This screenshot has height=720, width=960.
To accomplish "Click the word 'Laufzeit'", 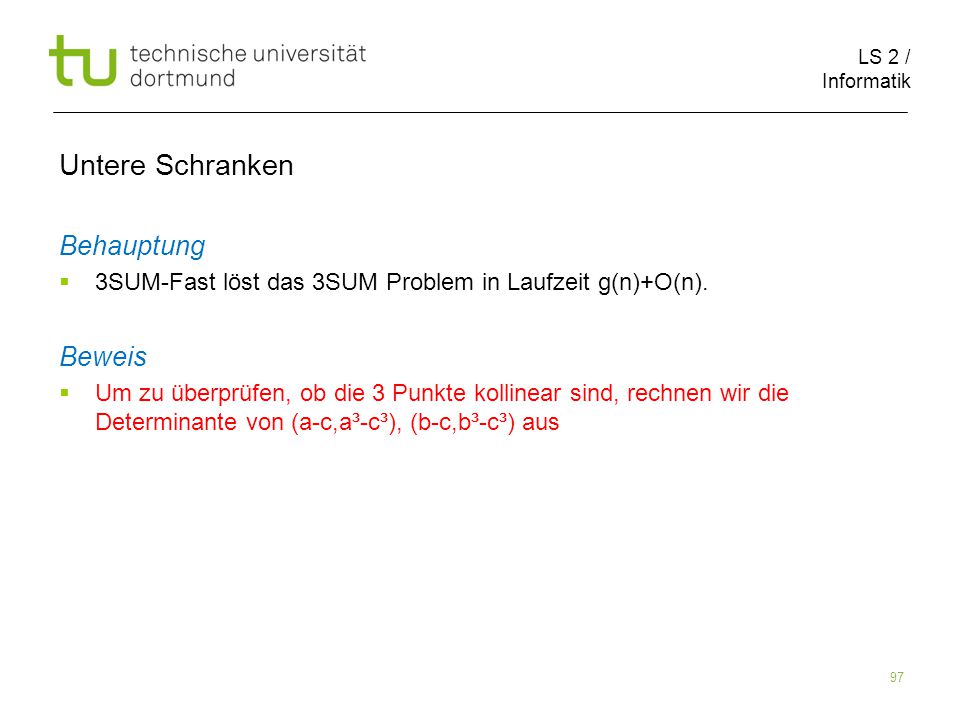I will (x=549, y=282).
